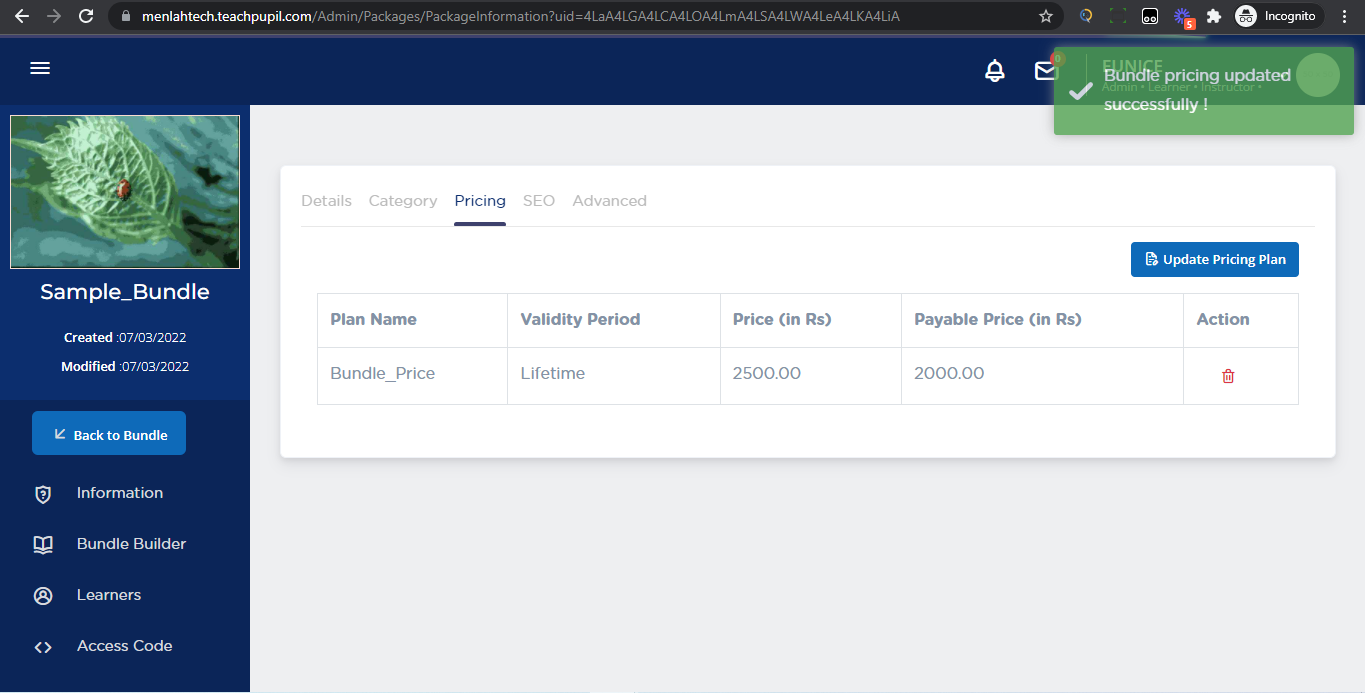Open the browser extensions puzzle icon

1214,16
